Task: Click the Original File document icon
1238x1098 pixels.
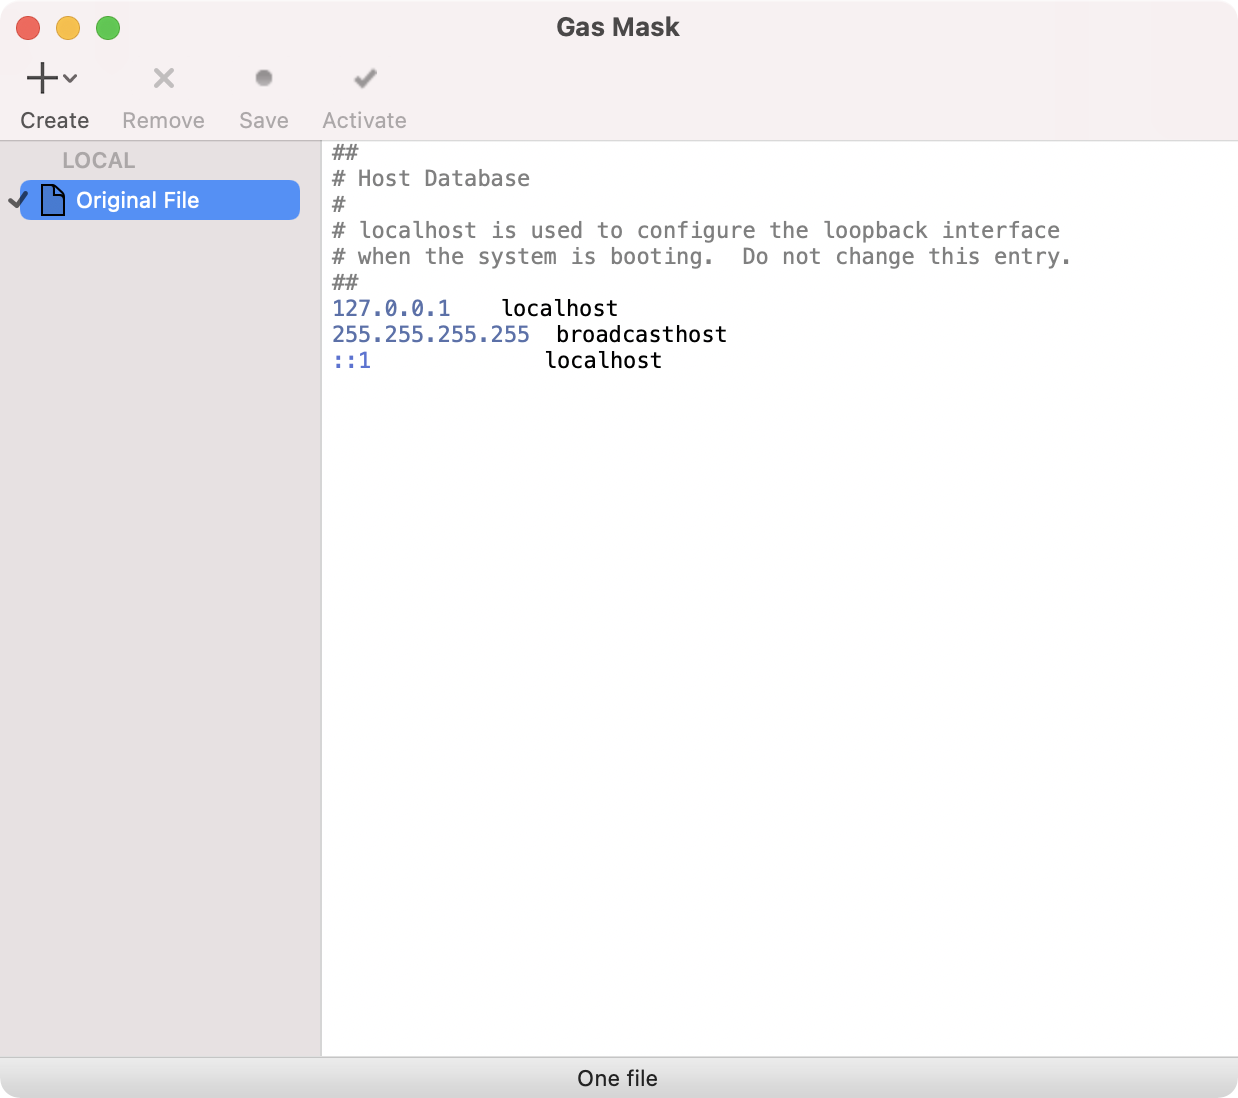Action: [53, 200]
